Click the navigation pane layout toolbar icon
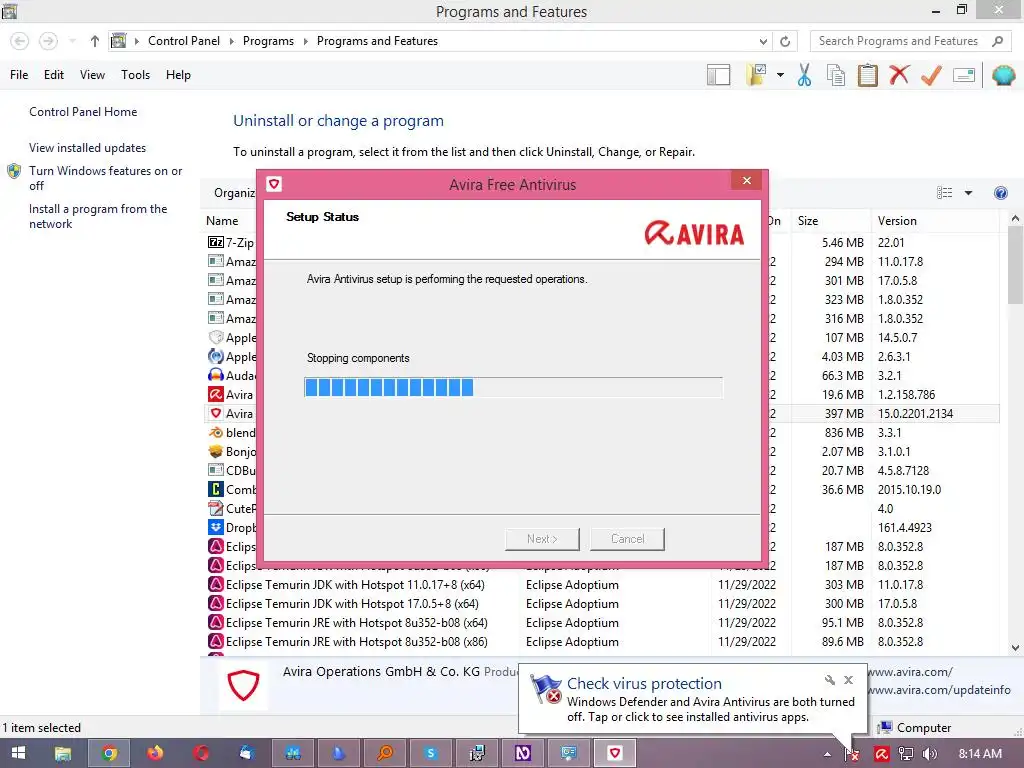Screen dimensions: 1024x768 pos(718,75)
